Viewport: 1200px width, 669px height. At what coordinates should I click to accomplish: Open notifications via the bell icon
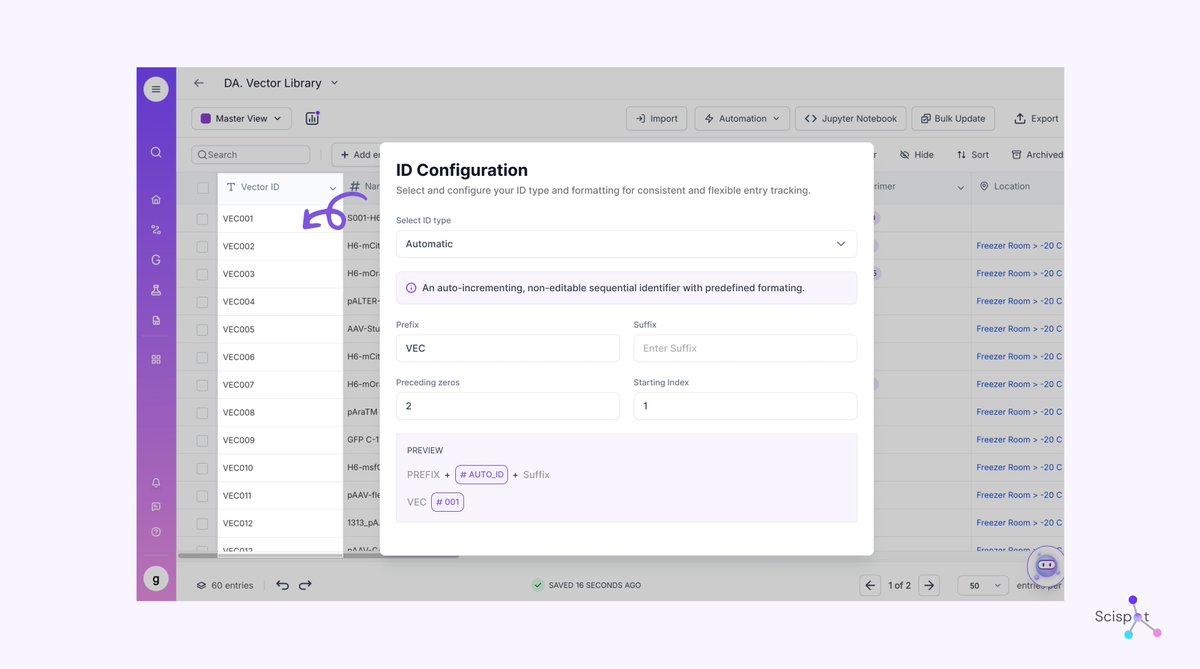(155, 482)
